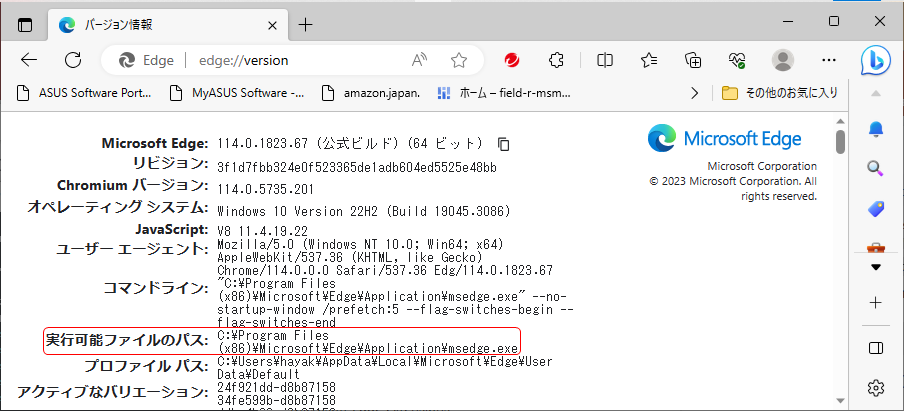
Task: Open a new tab with plus button
Action: [x=305, y=24]
